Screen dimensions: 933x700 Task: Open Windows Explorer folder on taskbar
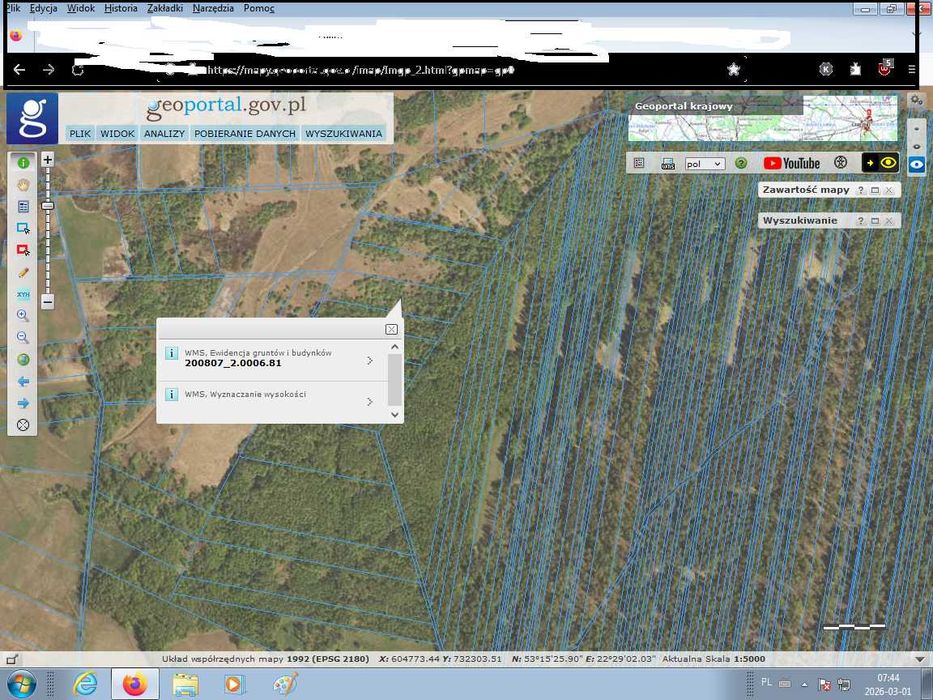[x=185, y=685]
